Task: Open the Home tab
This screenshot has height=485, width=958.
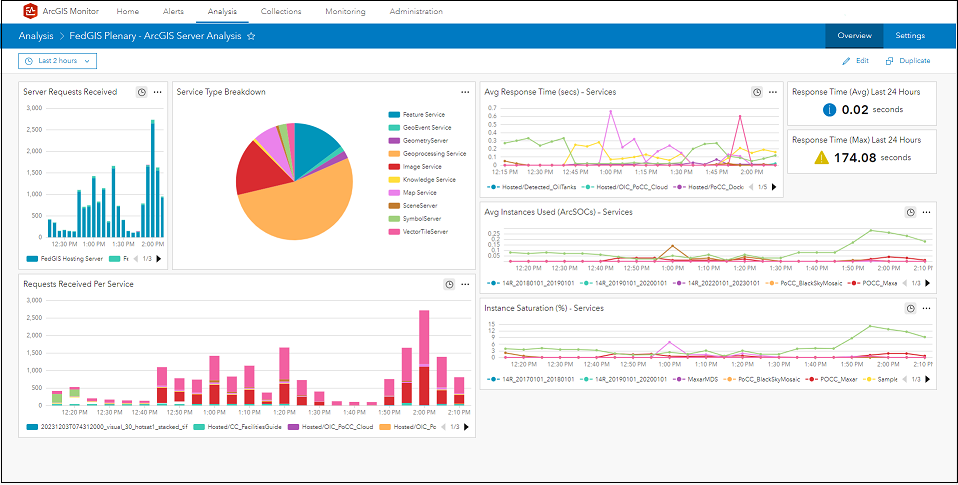Action: 127,12
